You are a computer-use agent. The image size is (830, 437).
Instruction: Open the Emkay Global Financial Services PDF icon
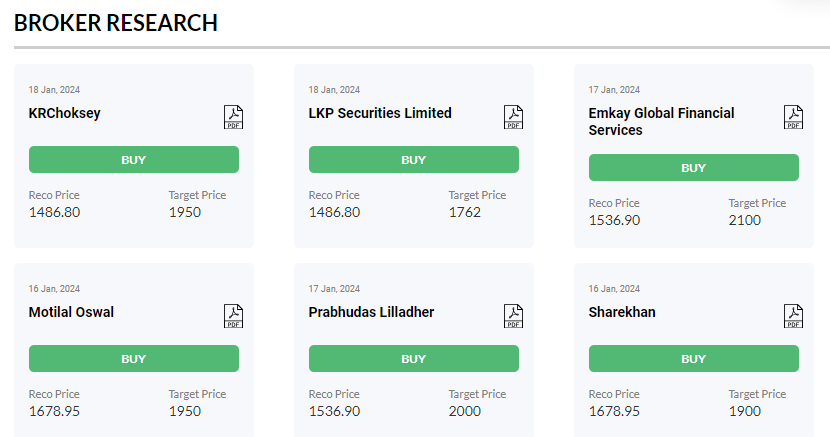pos(793,117)
